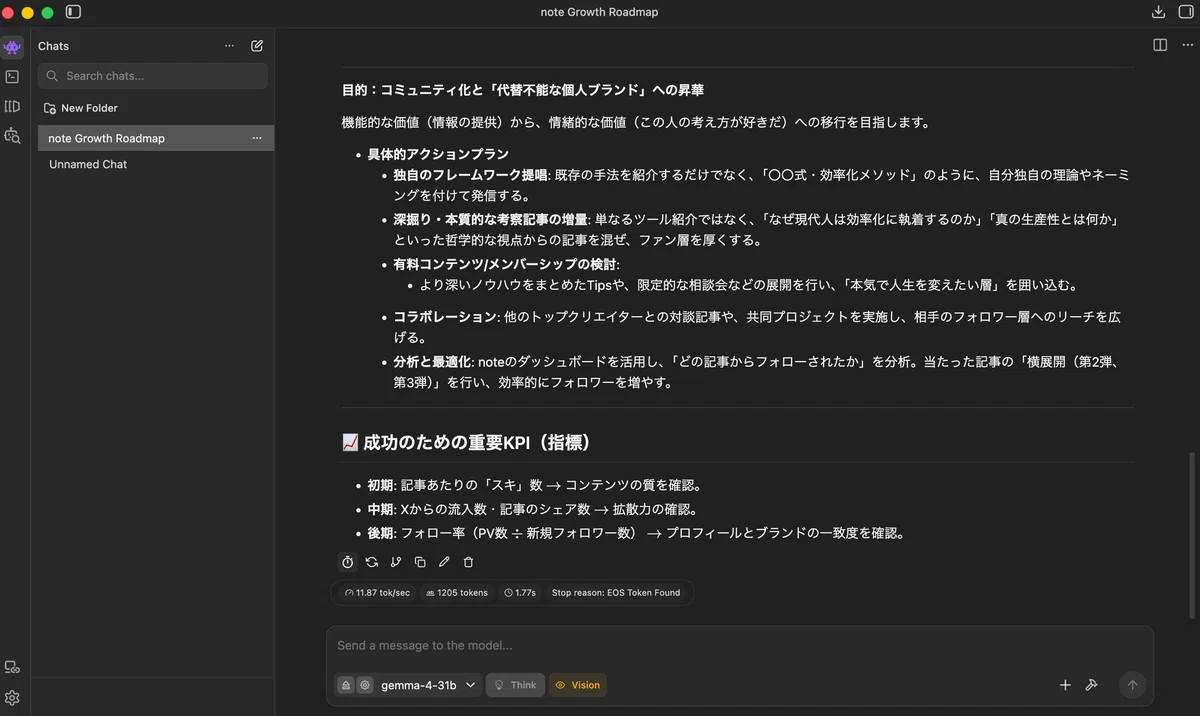The image size is (1200, 716).
Task: Open the model Discover search view
Action: click(x=12, y=135)
